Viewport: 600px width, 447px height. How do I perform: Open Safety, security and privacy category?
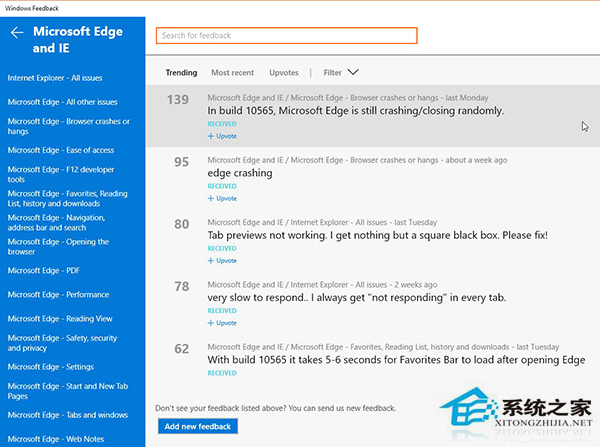point(62,343)
